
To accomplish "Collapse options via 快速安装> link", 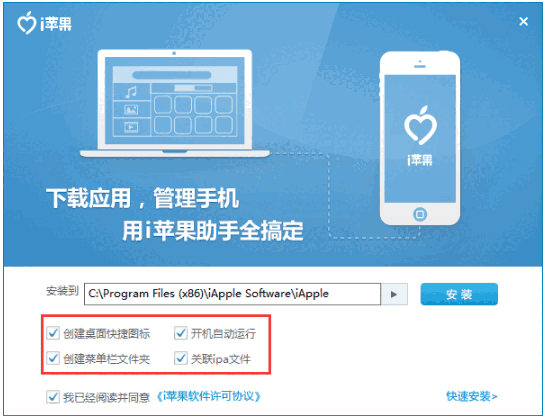I will click(x=472, y=396).
